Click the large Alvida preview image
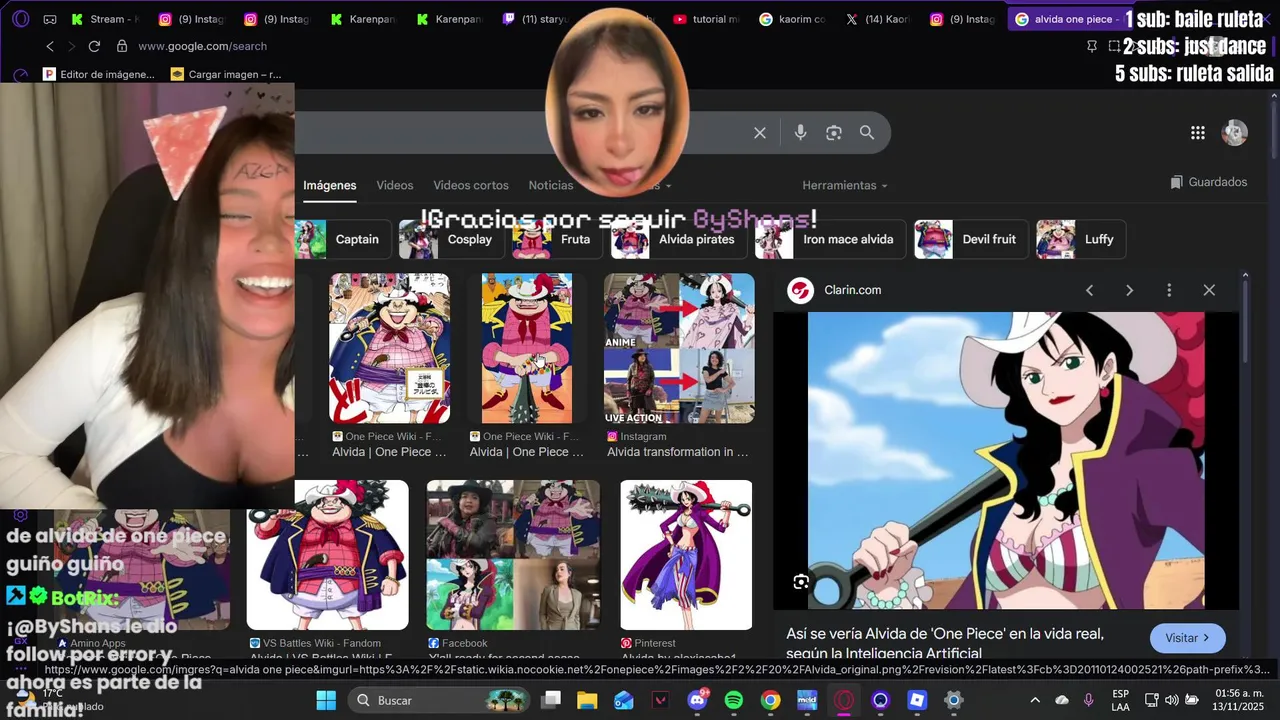This screenshot has height=720, width=1280. 1006,460
